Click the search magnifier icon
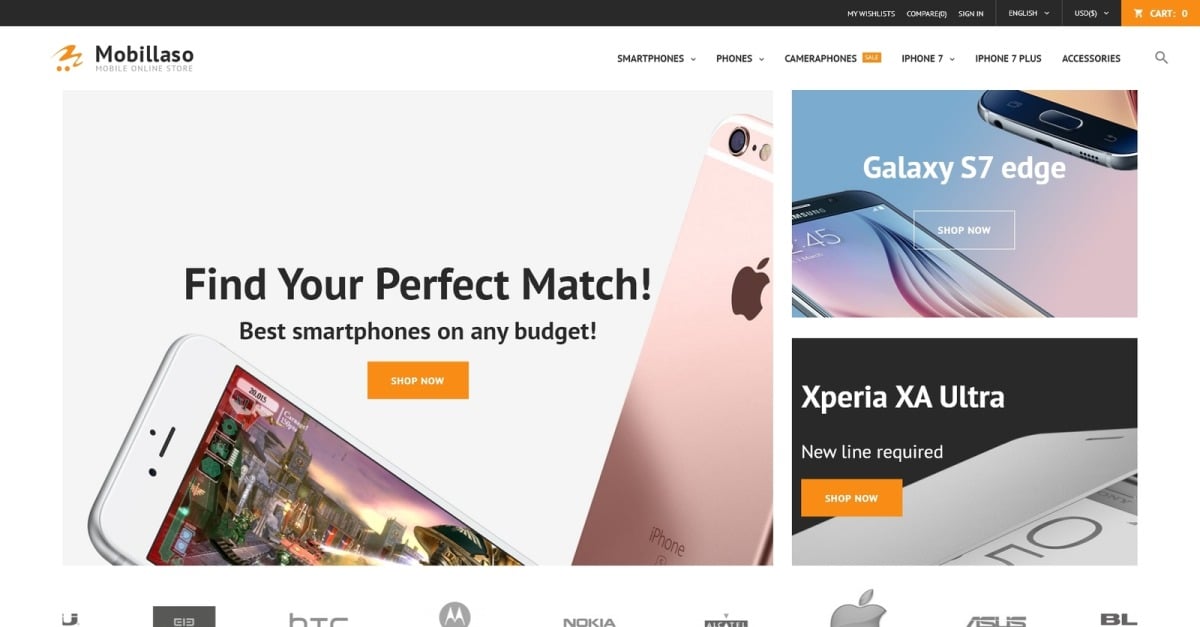1200x627 pixels. tap(1161, 58)
